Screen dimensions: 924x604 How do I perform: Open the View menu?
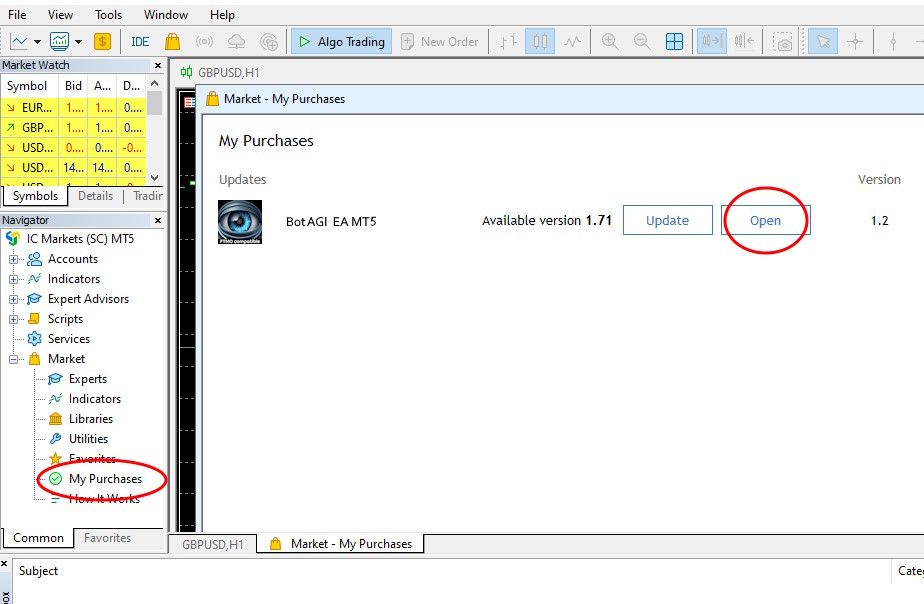pyautogui.click(x=60, y=15)
